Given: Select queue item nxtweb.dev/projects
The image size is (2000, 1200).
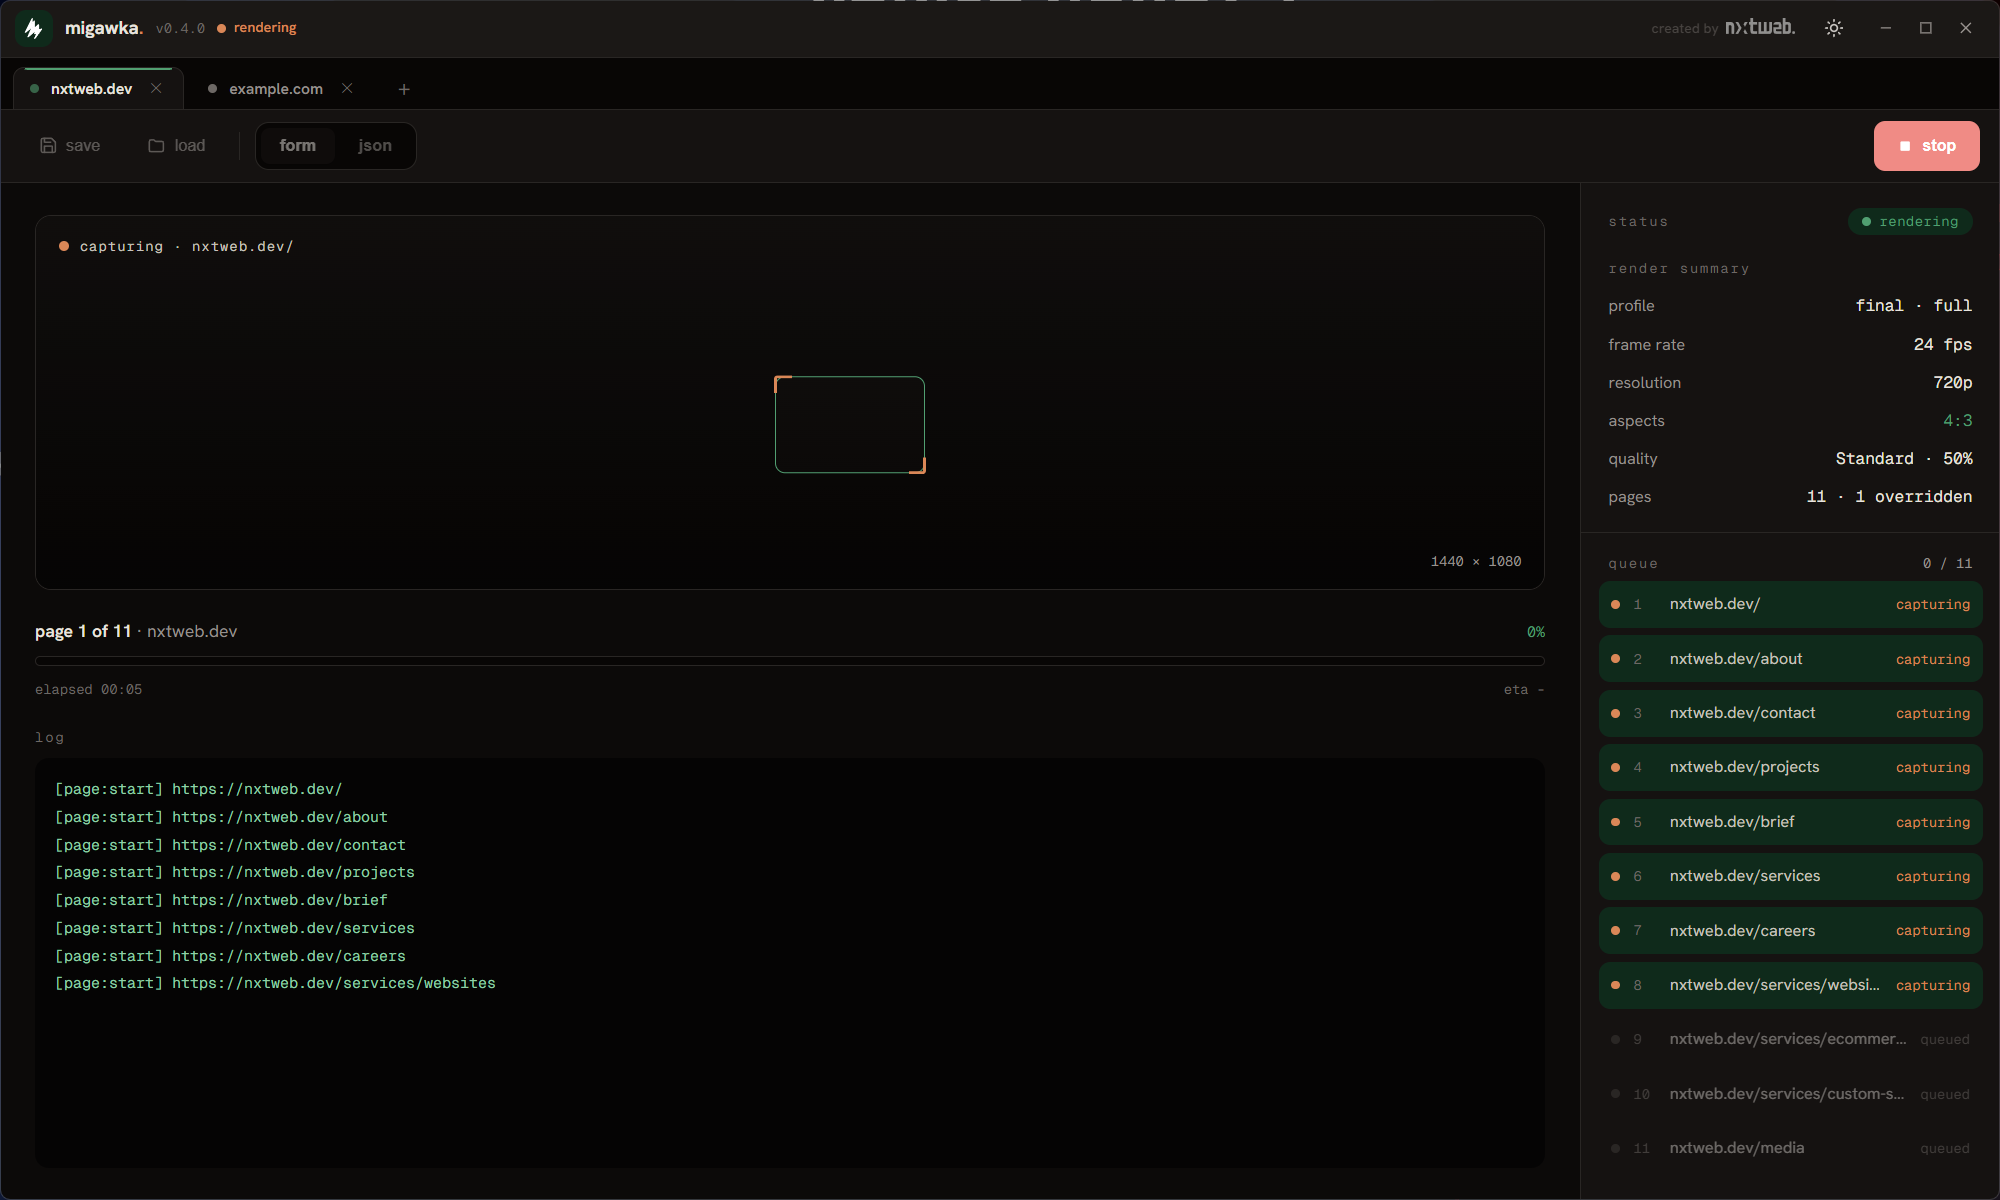Looking at the screenshot, I should click(x=1790, y=767).
